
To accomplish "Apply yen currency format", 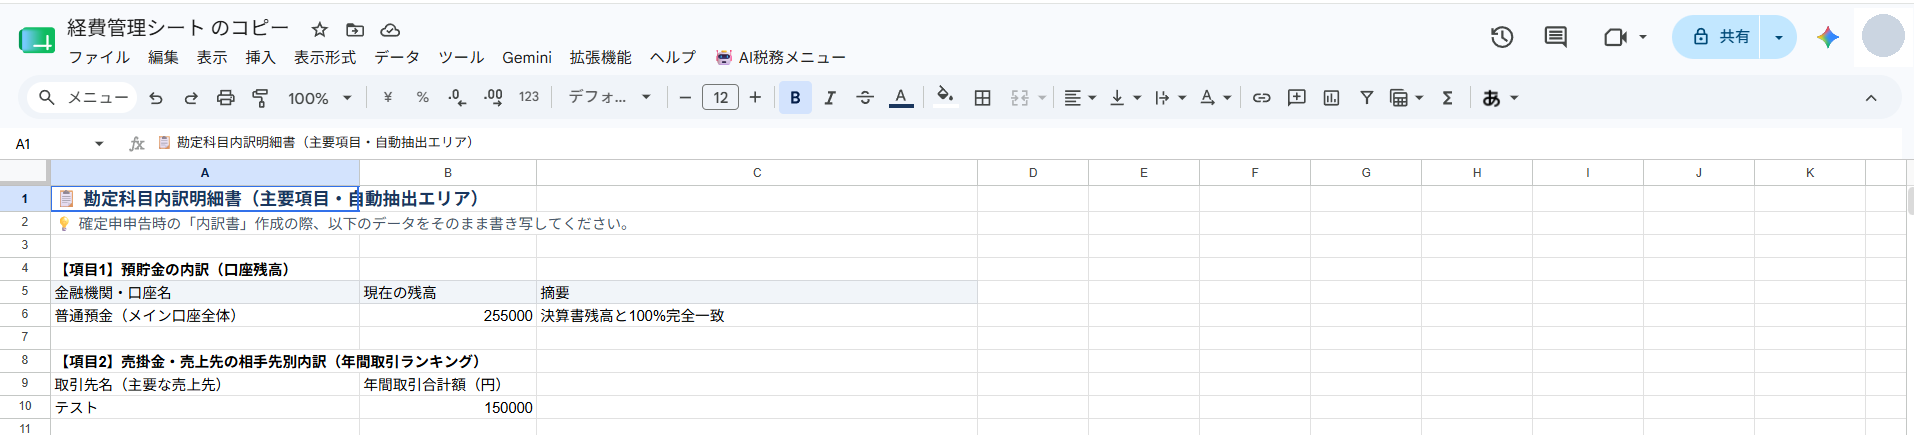I will (387, 98).
